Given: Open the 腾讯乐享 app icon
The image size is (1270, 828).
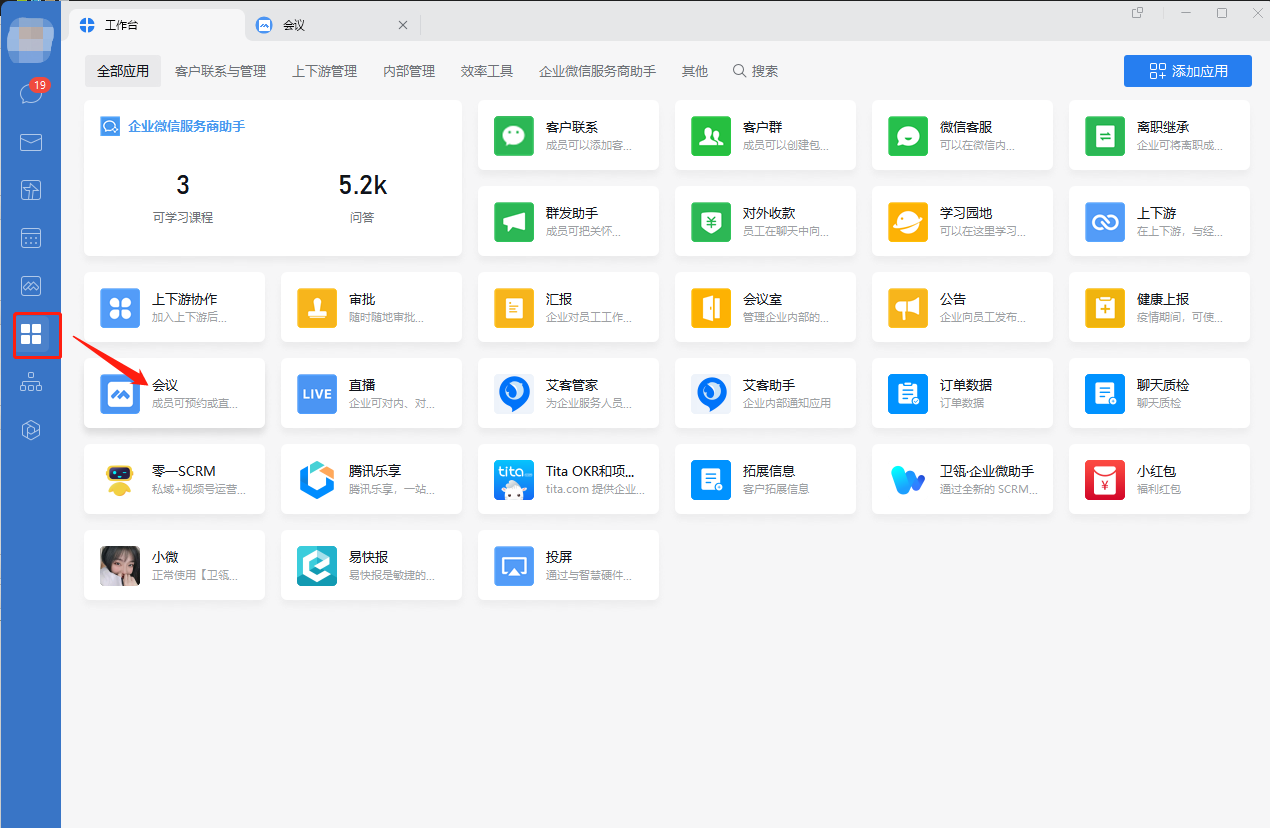Looking at the screenshot, I should tap(317, 480).
